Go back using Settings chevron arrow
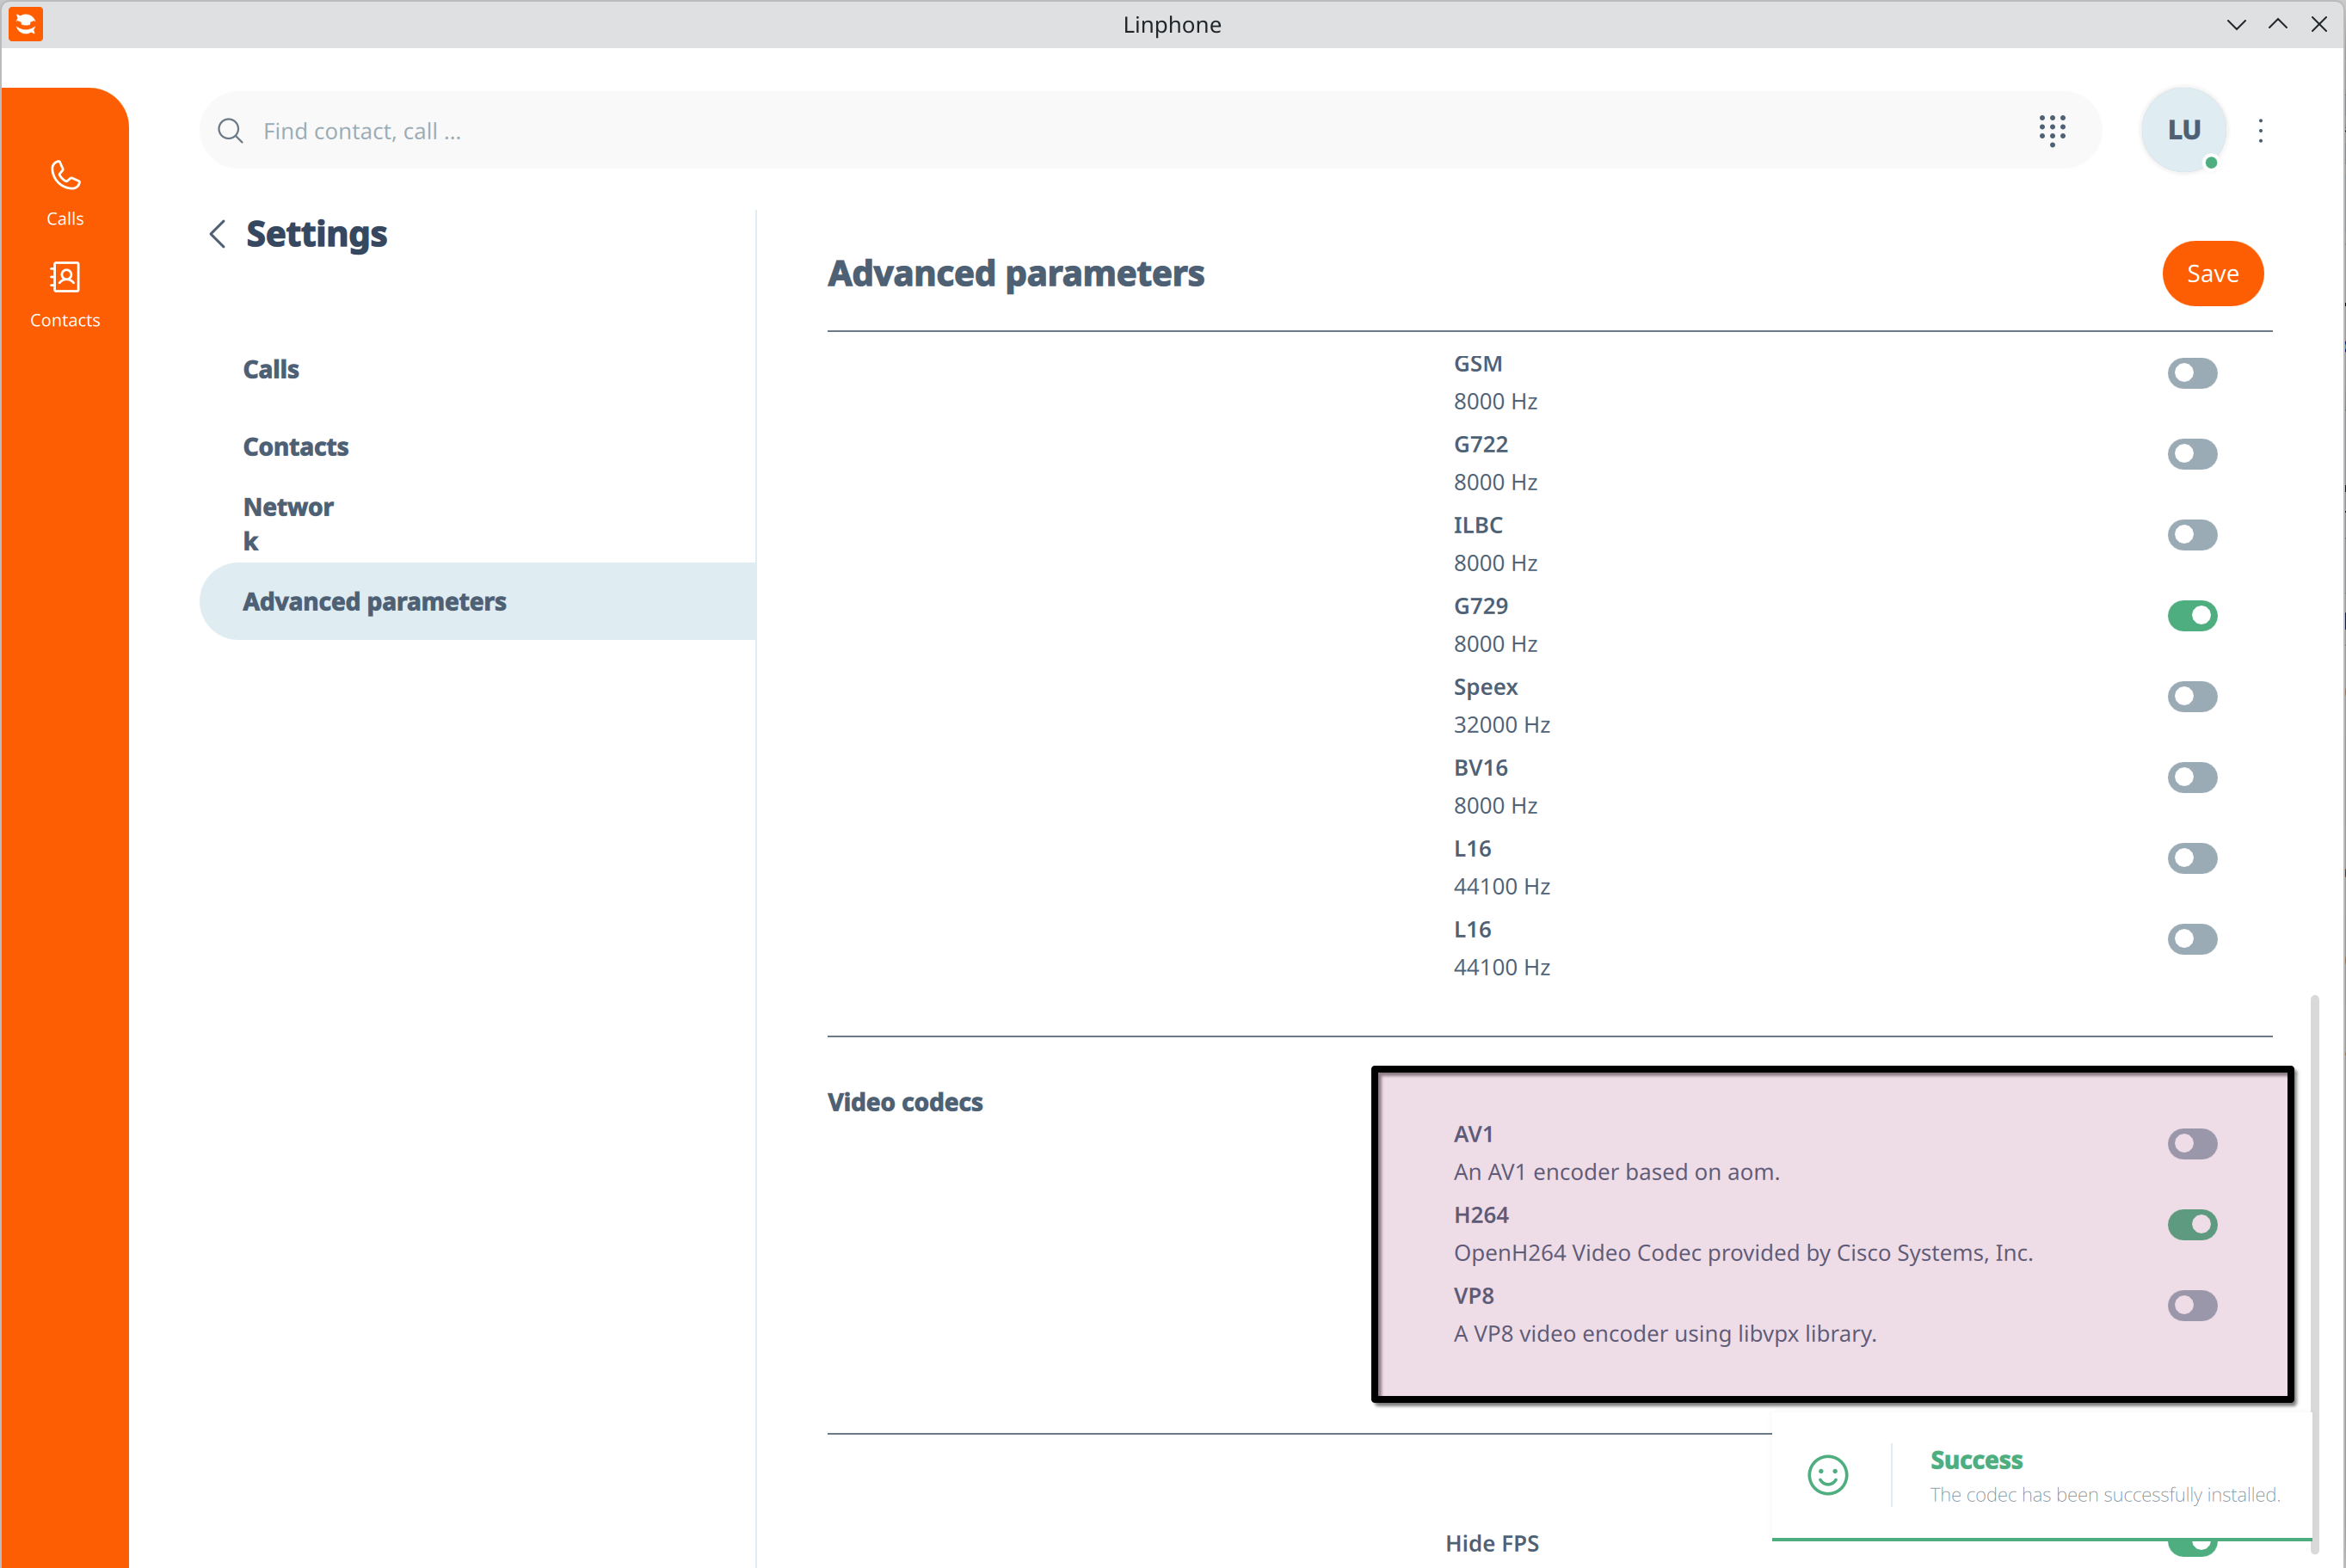This screenshot has width=2346, height=1568. (217, 234)
